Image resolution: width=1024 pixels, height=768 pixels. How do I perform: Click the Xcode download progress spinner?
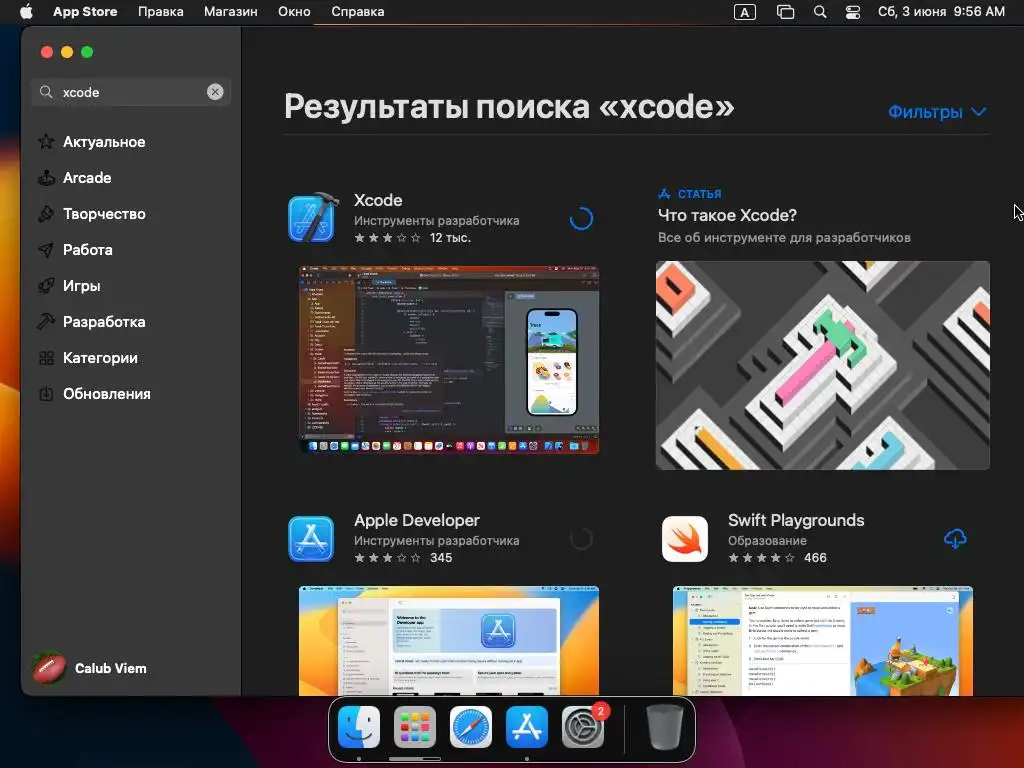click(581, 218)
